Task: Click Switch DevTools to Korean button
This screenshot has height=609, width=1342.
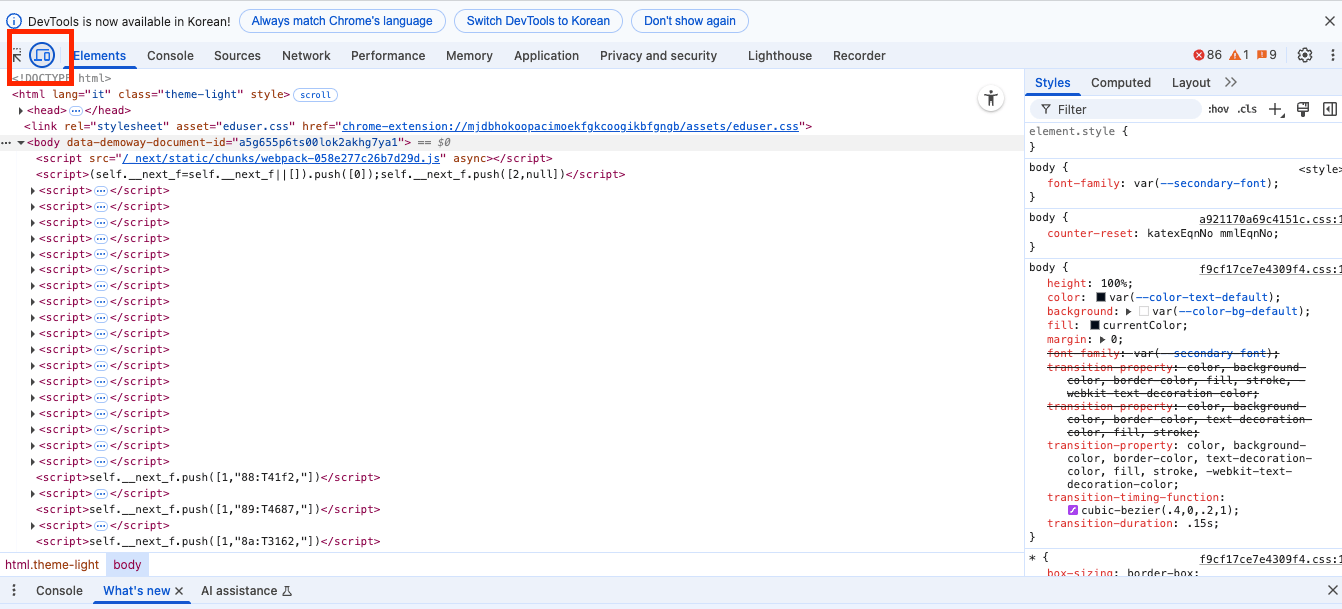Action: [x=538, y=21]
